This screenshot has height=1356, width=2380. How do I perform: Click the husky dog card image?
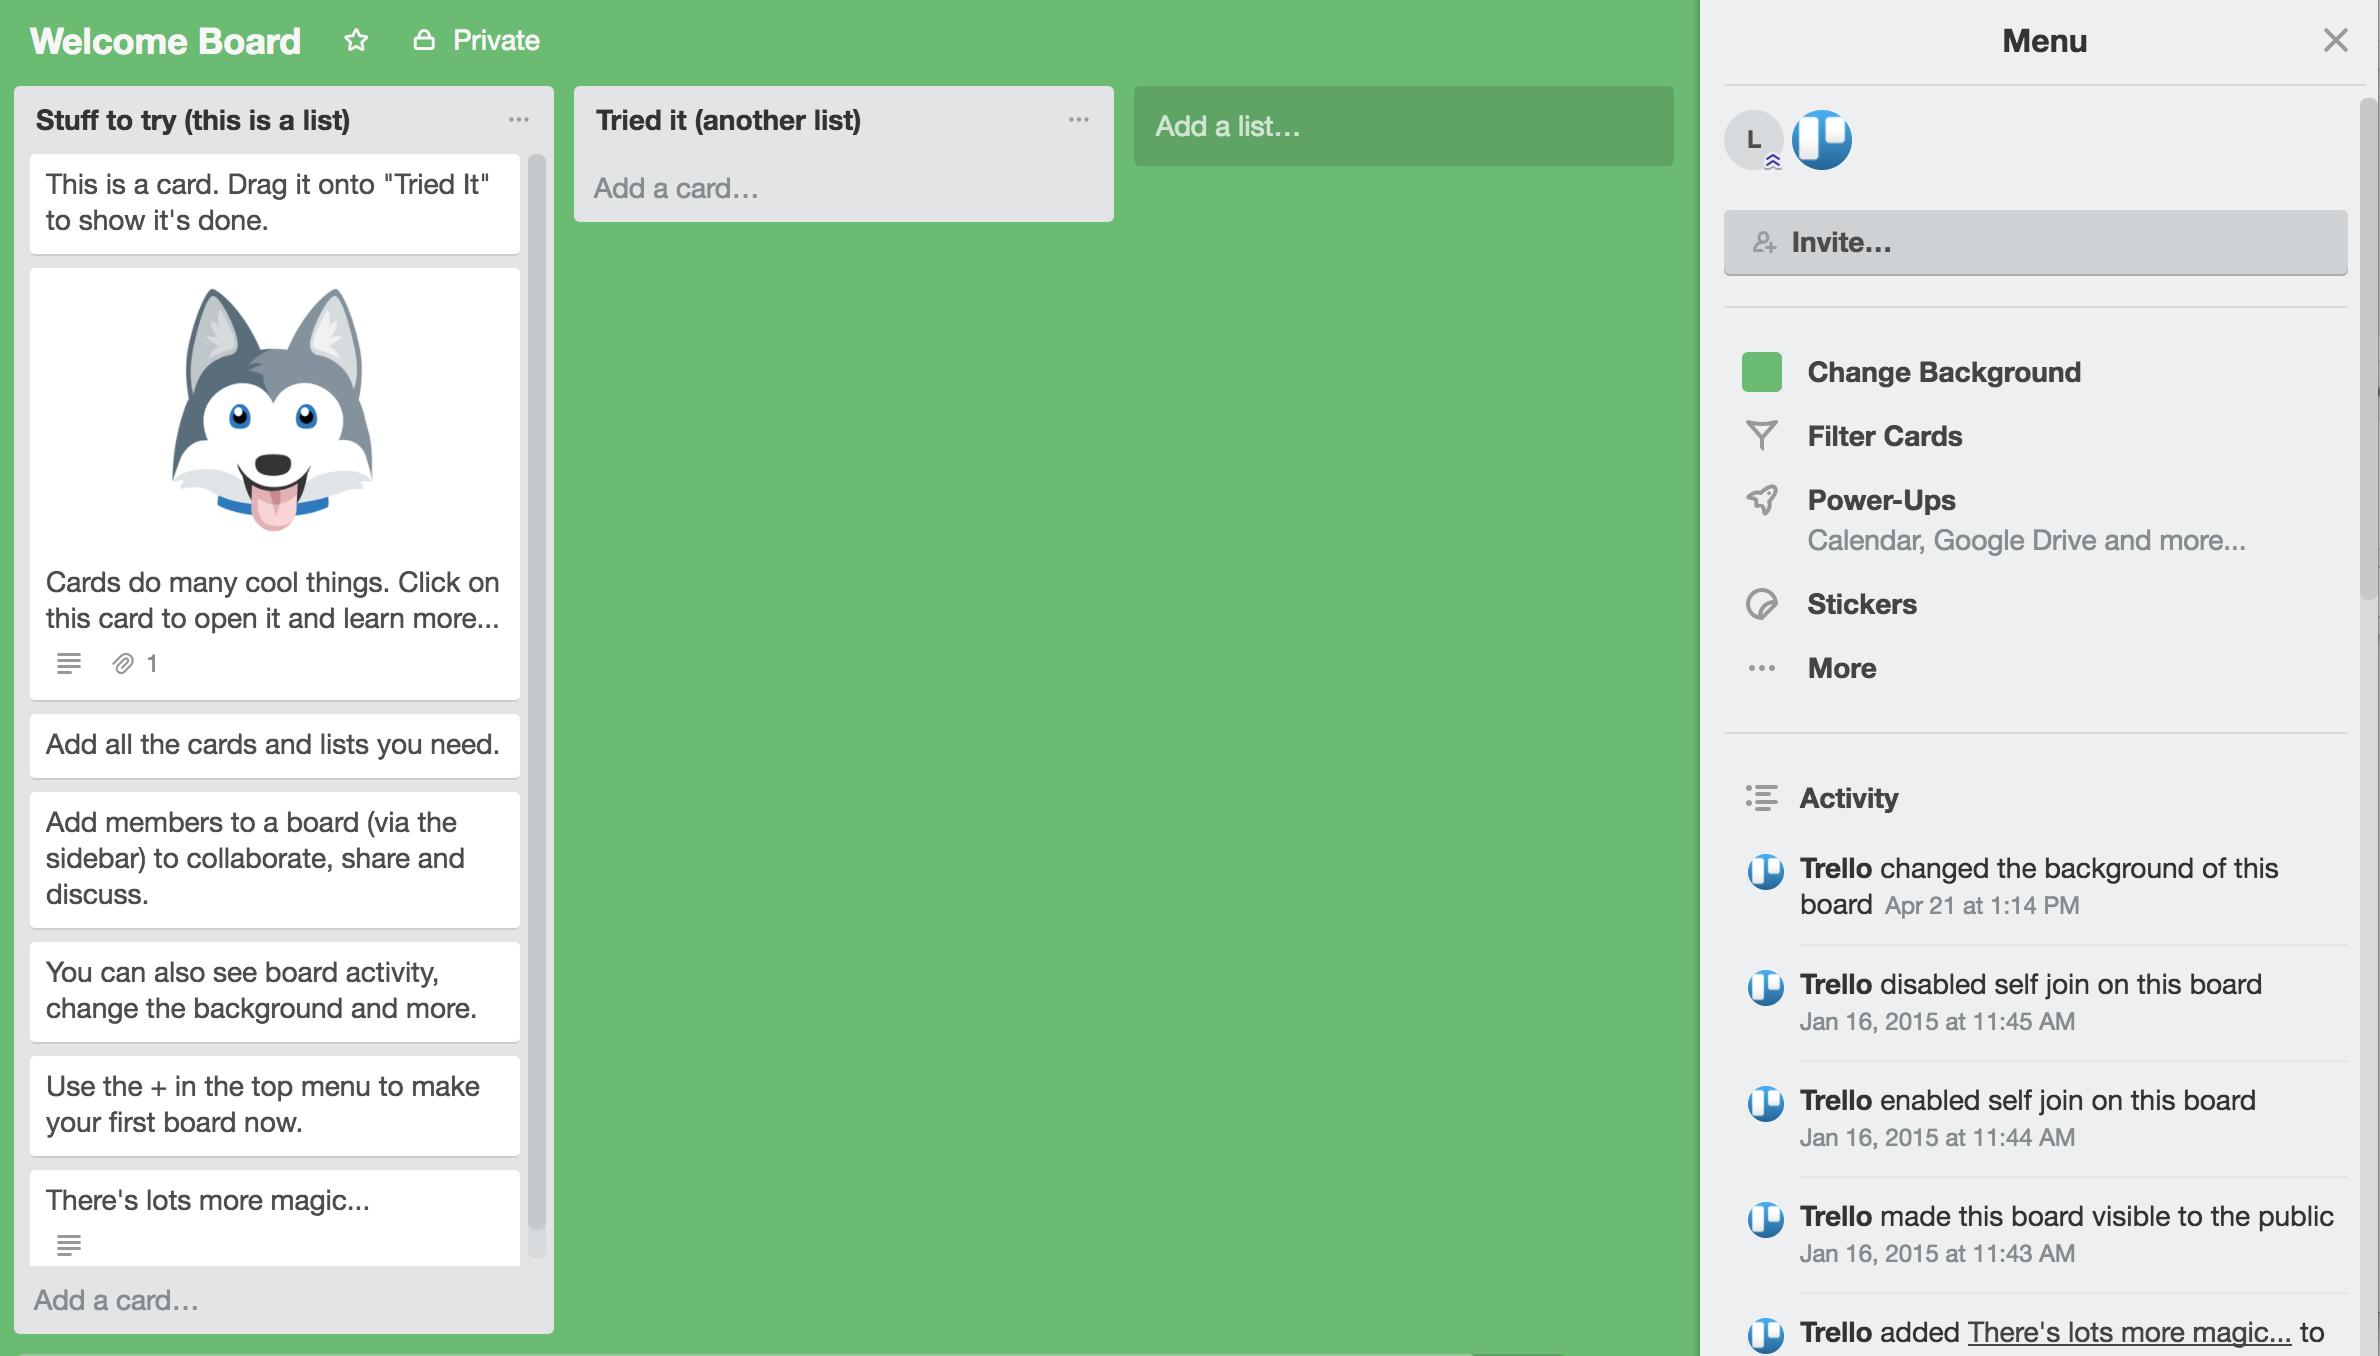[273, 410]
